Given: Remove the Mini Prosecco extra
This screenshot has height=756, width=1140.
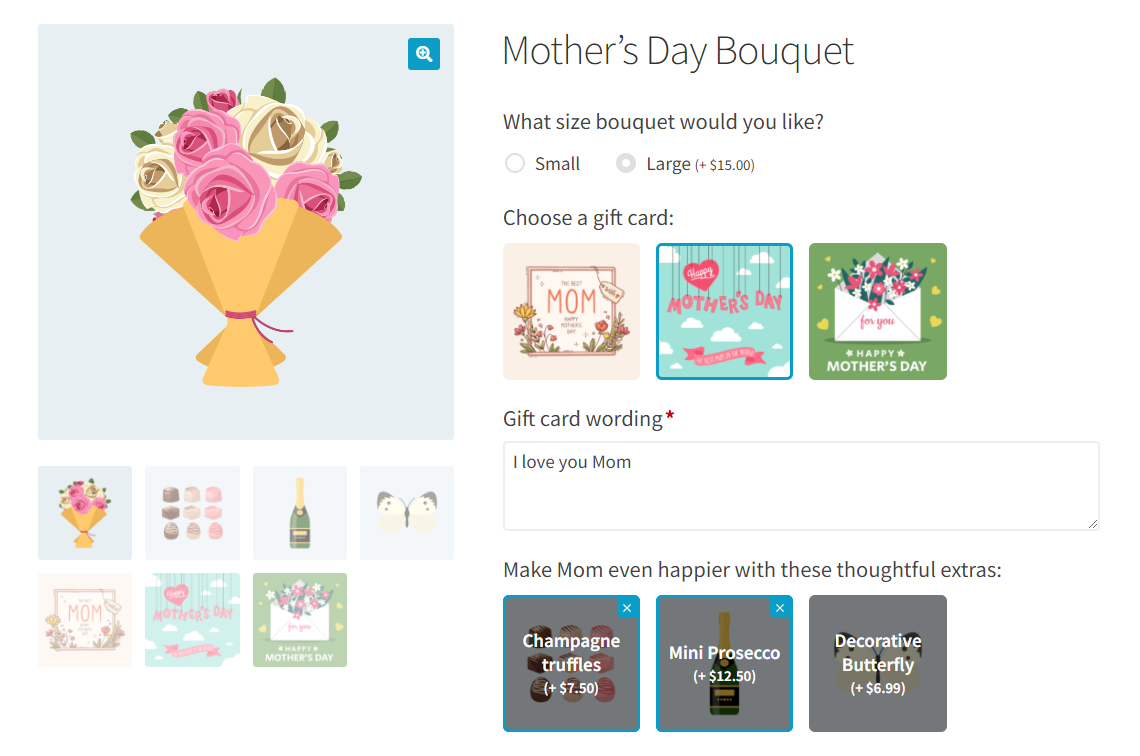Looking at the screenshot, I should [x=779, y=608].
